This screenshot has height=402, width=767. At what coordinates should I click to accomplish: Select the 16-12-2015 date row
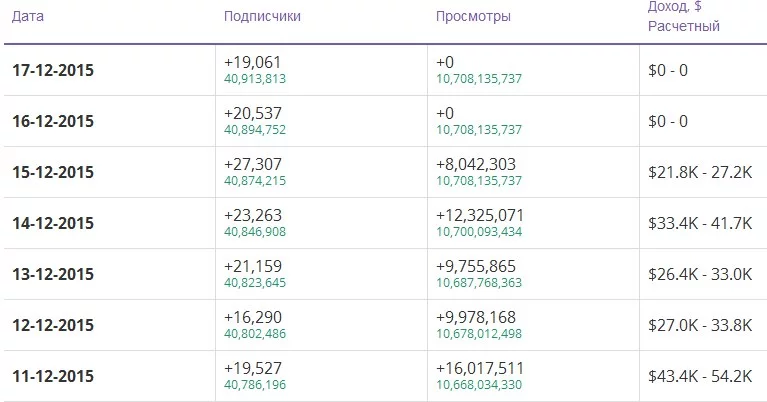point(53,121)
